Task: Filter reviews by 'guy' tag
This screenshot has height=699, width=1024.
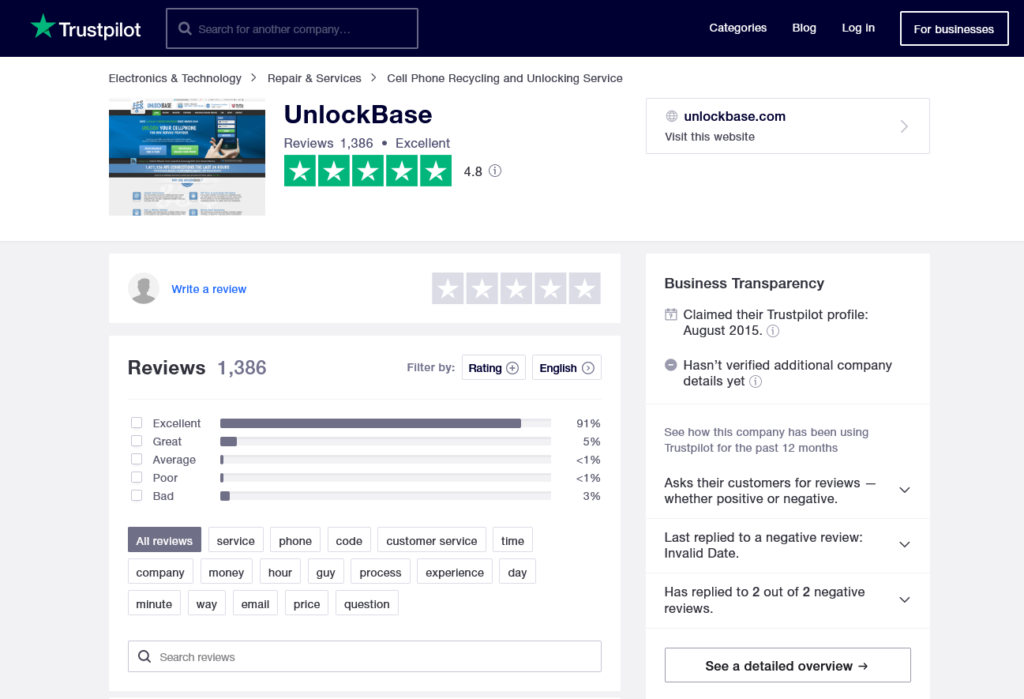Action: 326,572
